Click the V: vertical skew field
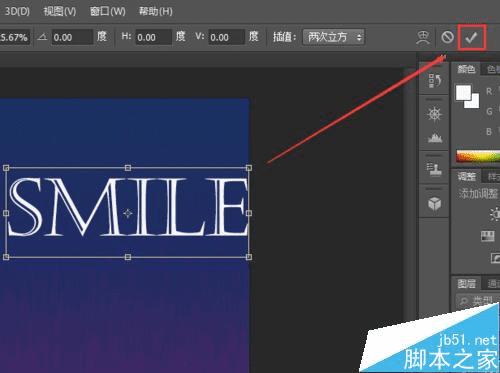Image resolution: width=500 pixels, height=373 pixels. pos(226,37)
